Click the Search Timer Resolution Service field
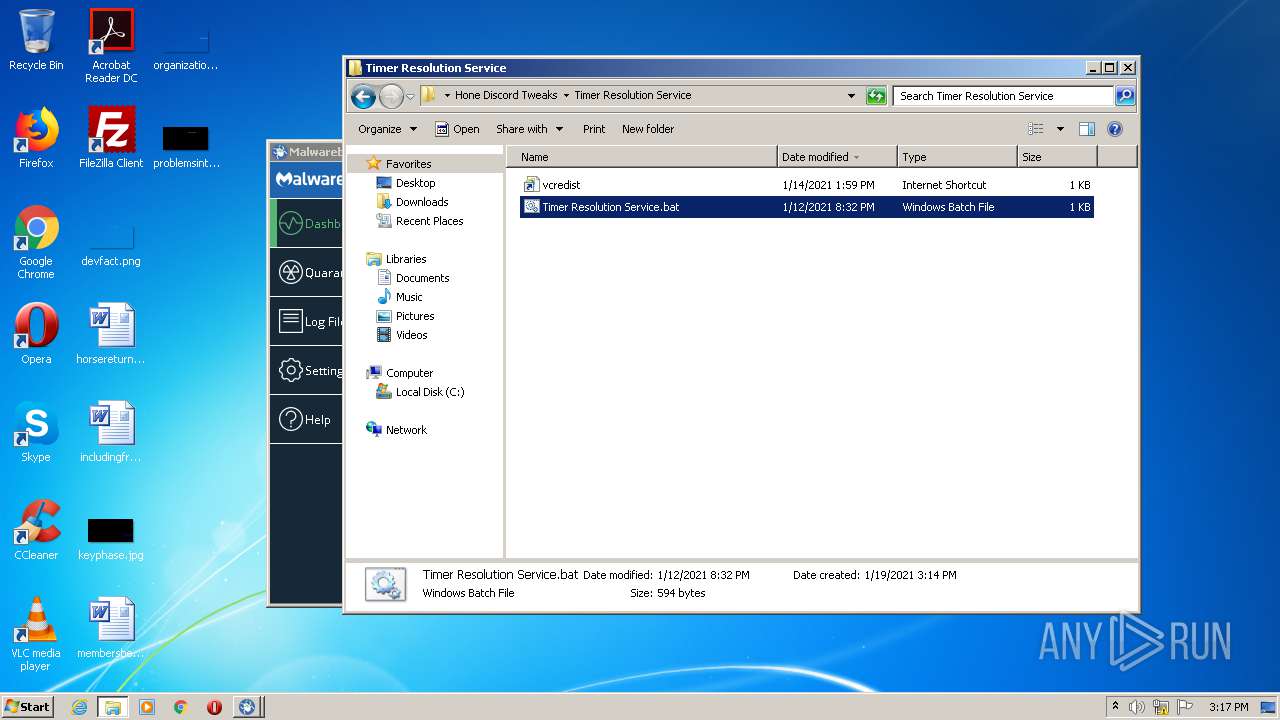 pyautogui.click(x=1003, y=96)
